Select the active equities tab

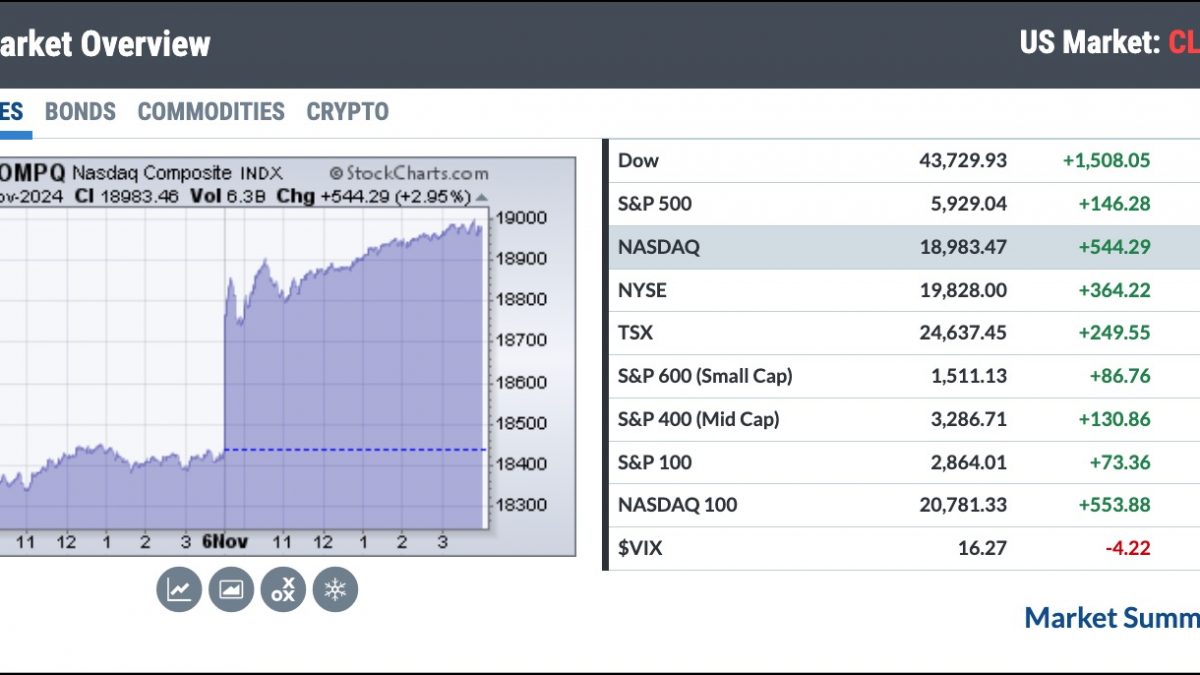[12, 112]
